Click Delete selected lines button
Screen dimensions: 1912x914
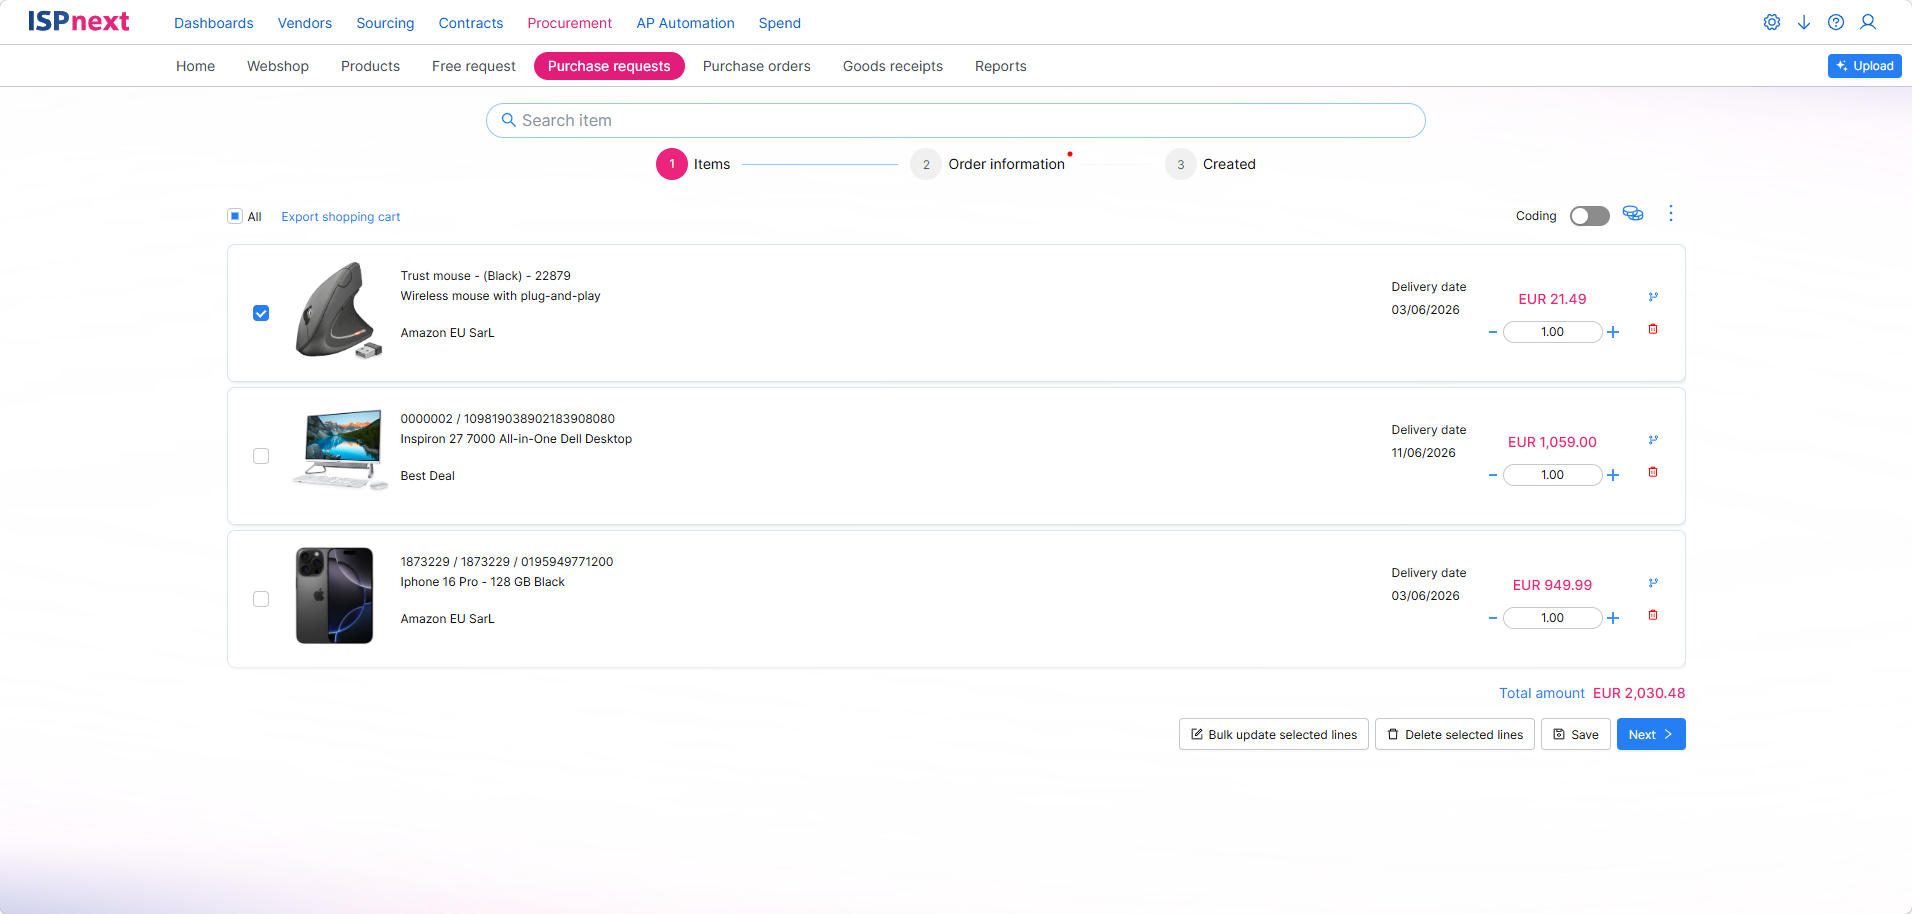[x=1455, y=734]
